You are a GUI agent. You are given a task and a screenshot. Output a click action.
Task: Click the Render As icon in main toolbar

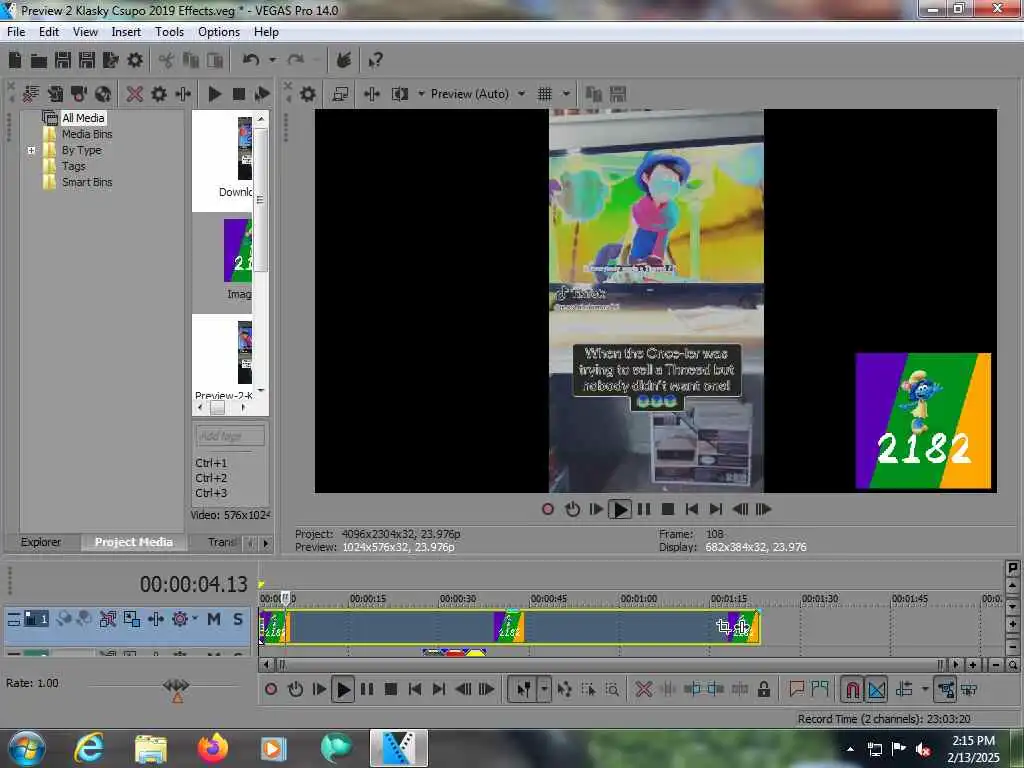click(110, 60)
